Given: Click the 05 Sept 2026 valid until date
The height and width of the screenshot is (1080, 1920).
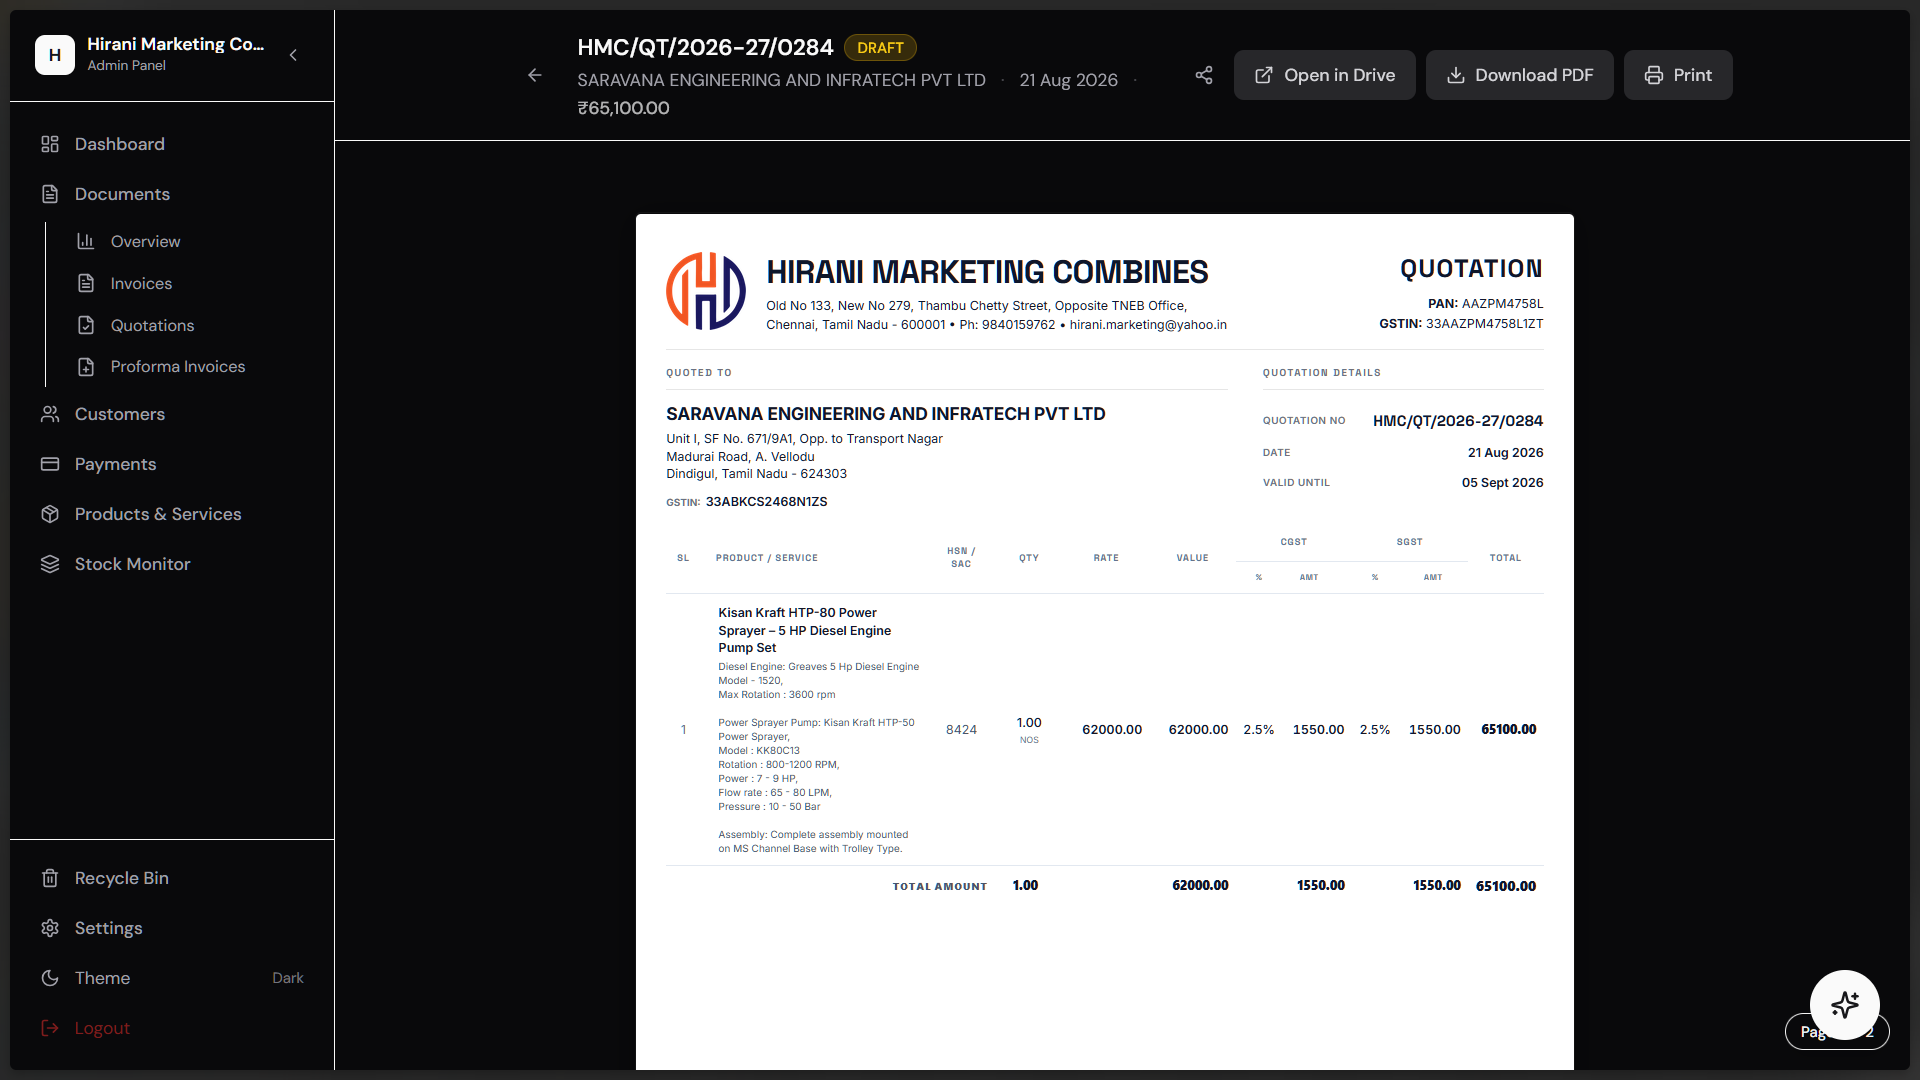Looking at the screenshot, I should coord(1502,483).
